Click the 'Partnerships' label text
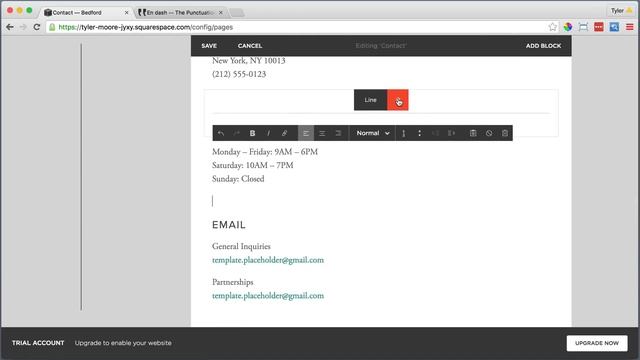 pos(233,282)
